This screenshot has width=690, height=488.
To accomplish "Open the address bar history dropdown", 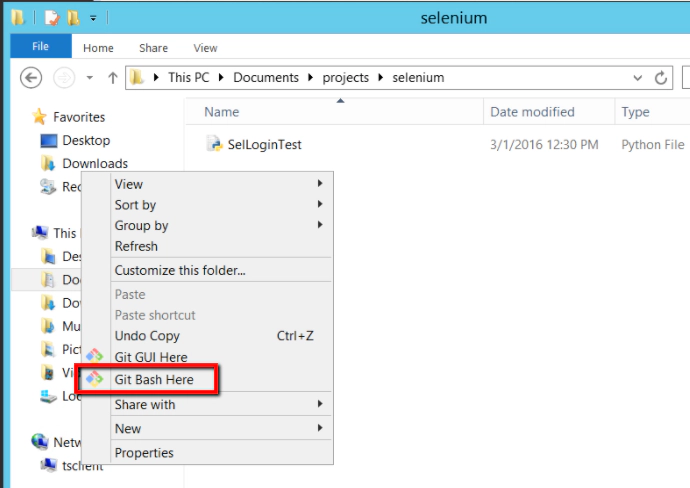I will point(637,78).
